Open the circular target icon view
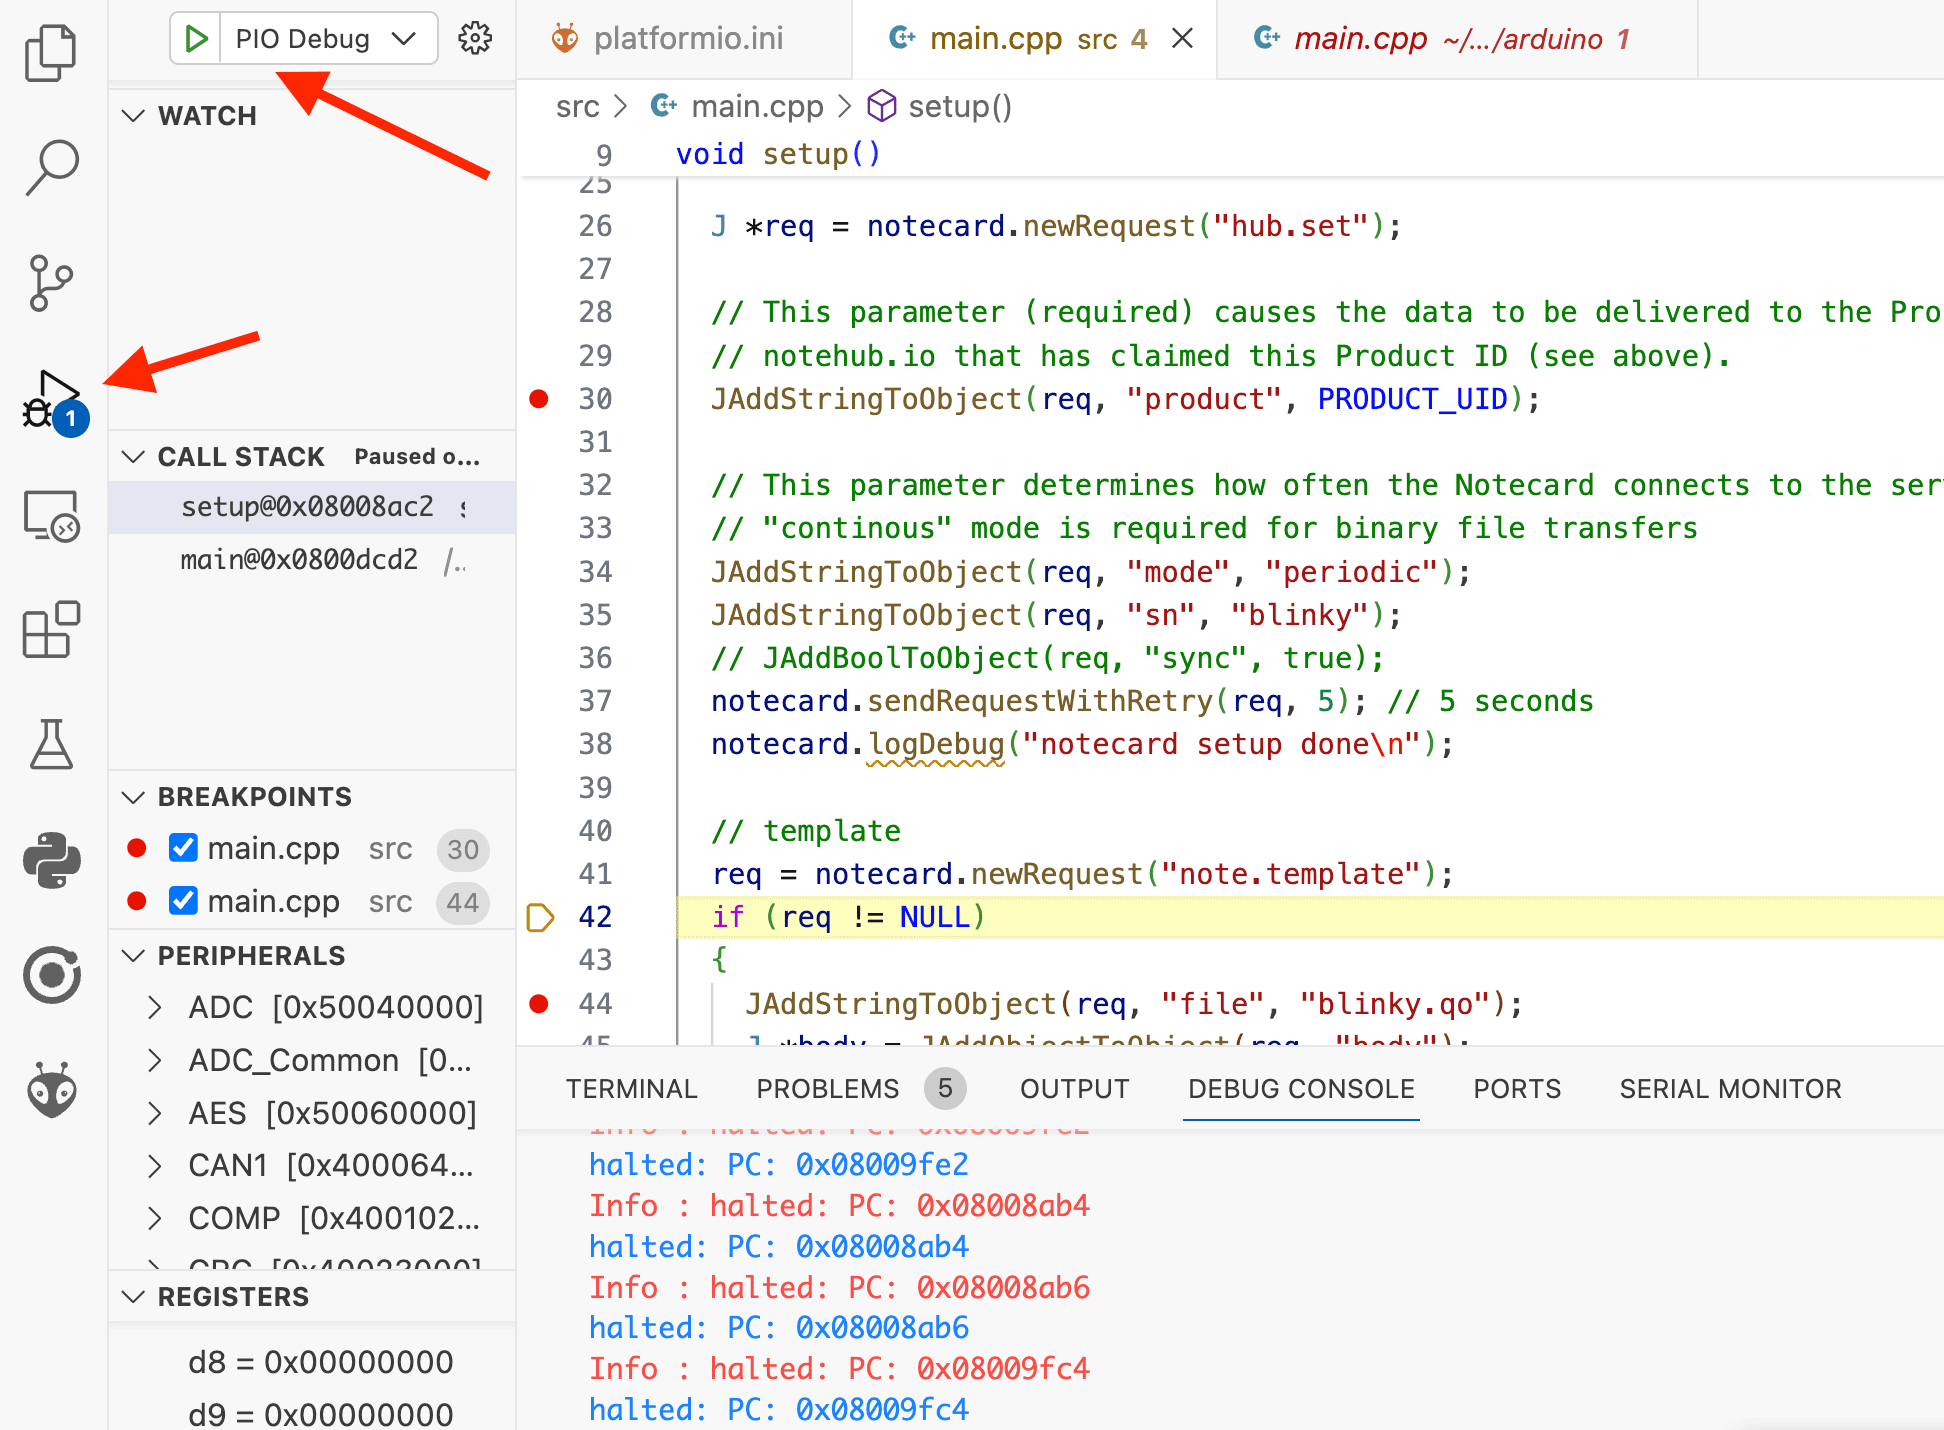1944x1430 pixels. click(x=51, y=975)
